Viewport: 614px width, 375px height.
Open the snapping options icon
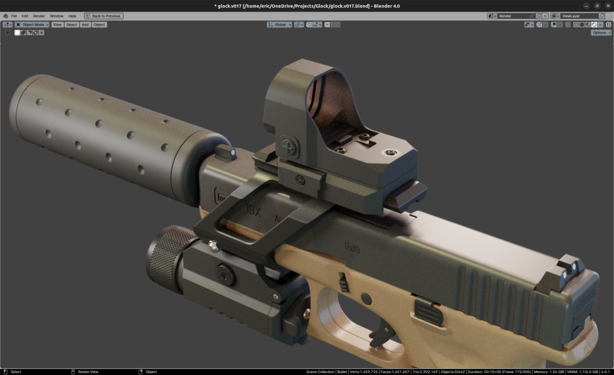coord(316,25)
